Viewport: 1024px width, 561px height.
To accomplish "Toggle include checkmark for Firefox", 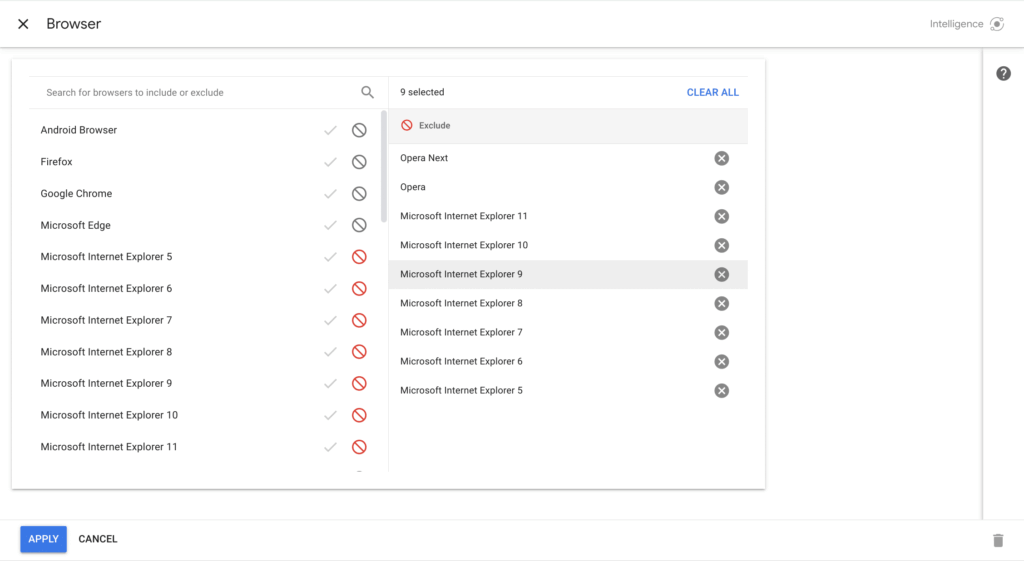I will (x=330, y=162).
